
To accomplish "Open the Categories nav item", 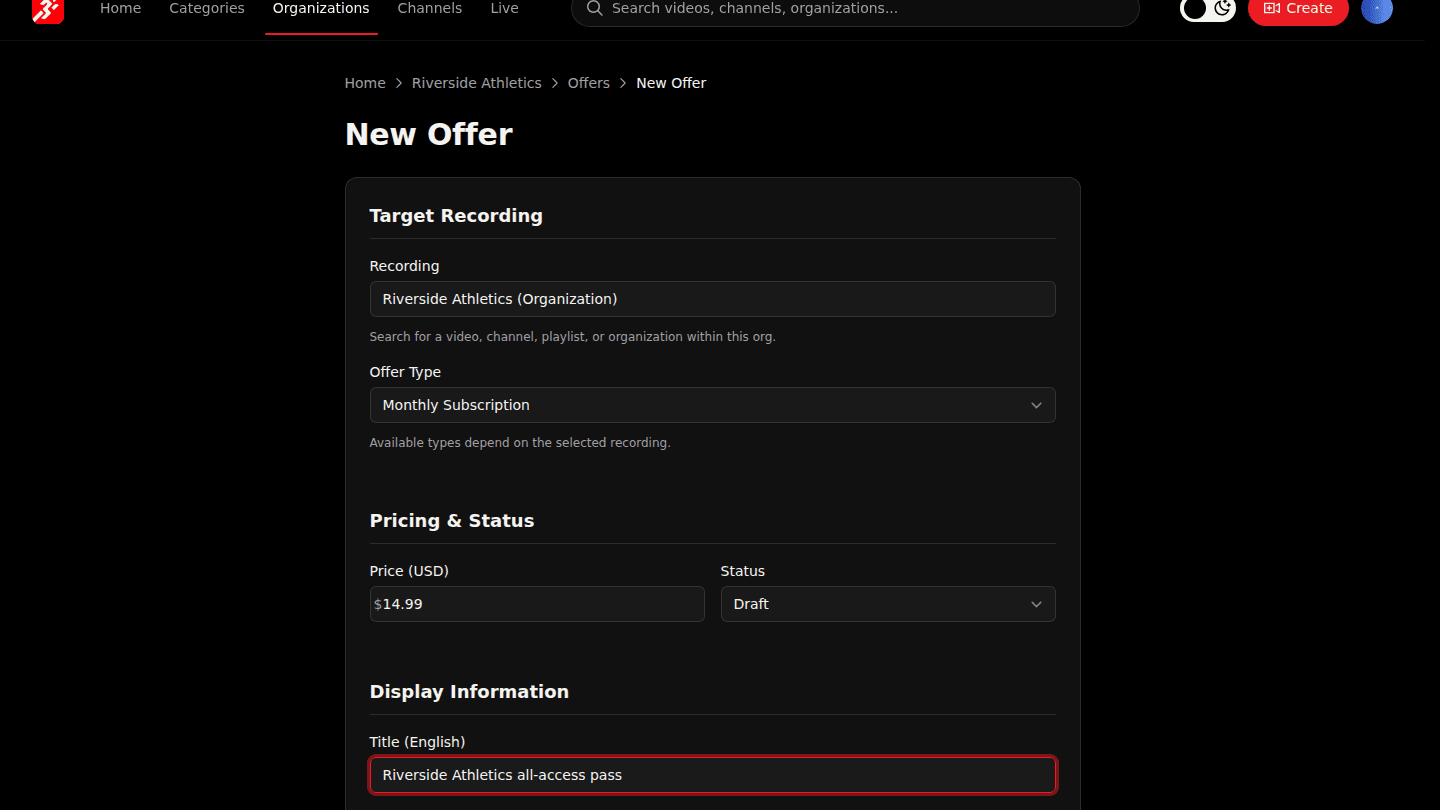I will point(207,8).
